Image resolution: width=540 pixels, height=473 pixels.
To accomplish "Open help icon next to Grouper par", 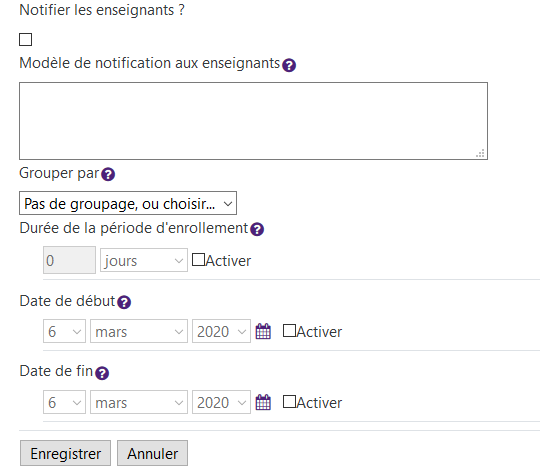I will 108,174.
